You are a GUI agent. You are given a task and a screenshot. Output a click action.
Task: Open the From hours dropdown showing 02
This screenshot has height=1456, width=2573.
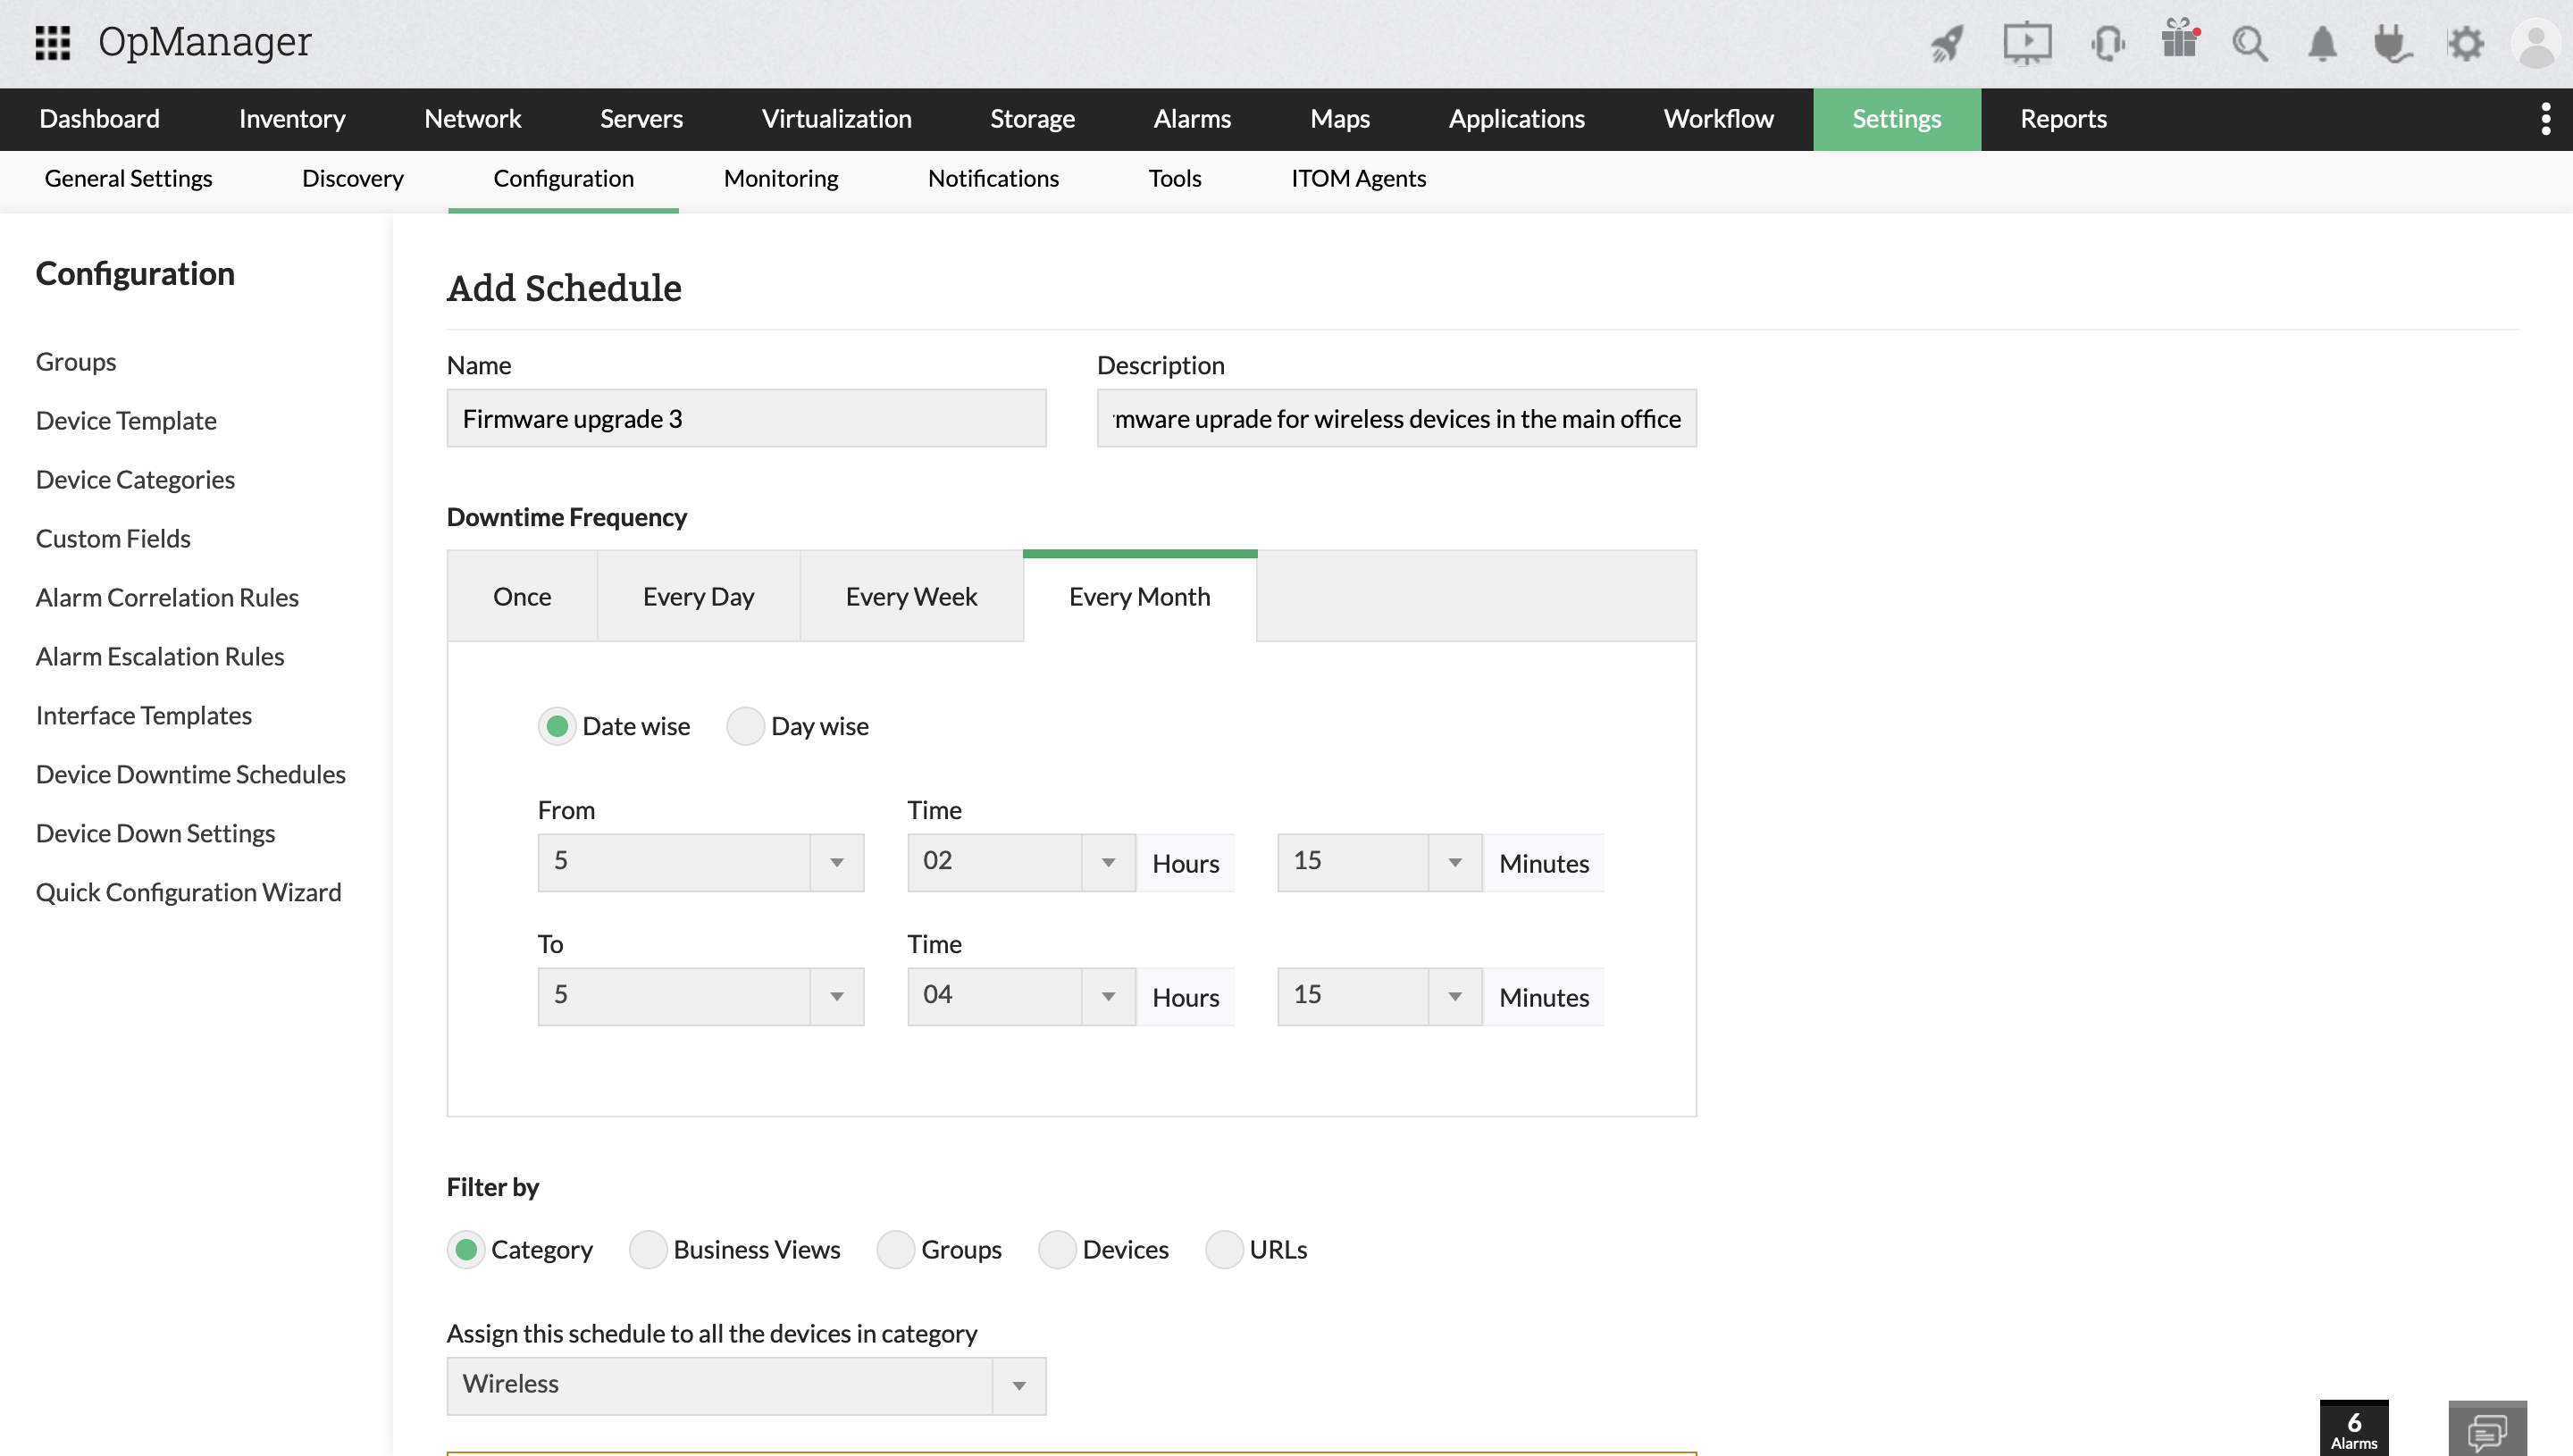[1106, 862]
